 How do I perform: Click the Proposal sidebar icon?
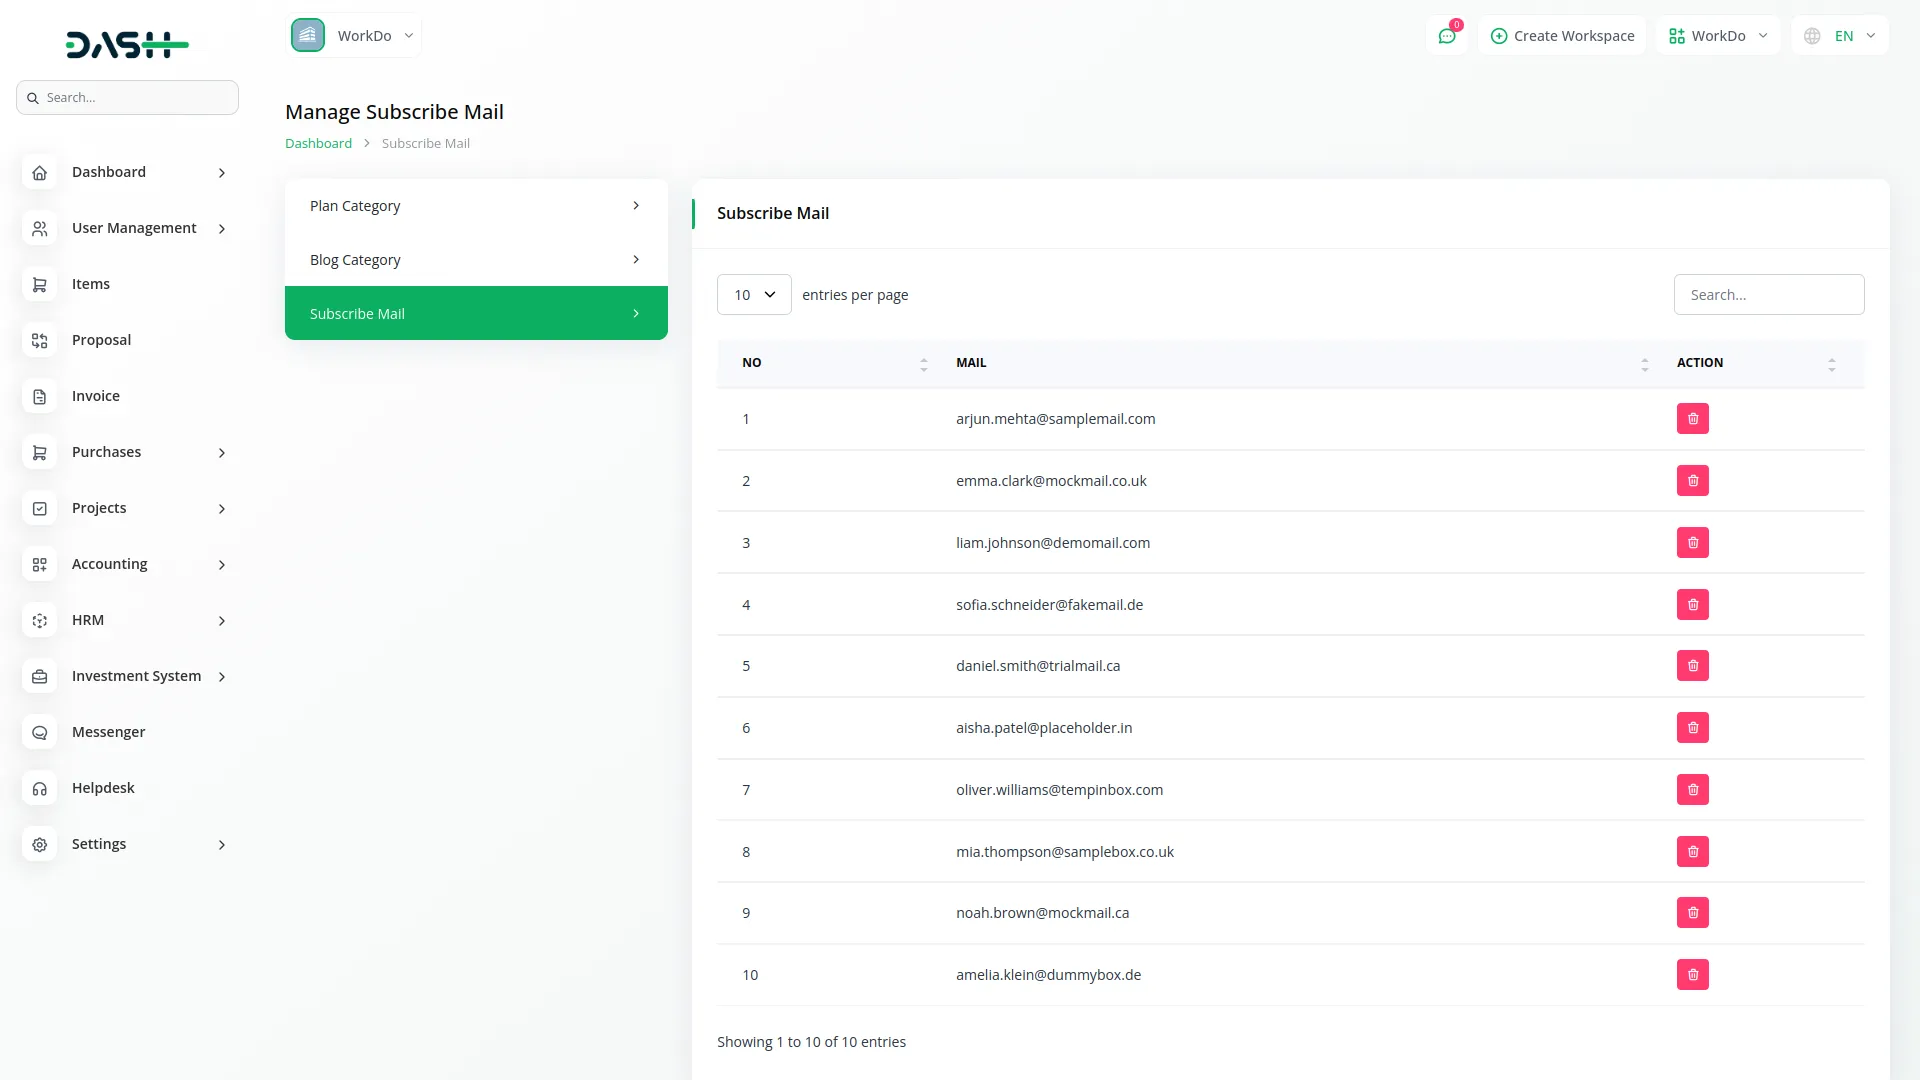tap(39, 341)
